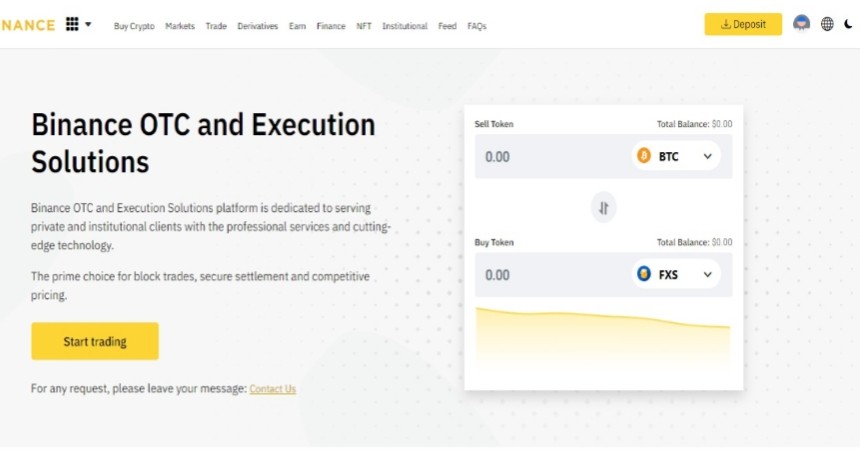Open the Buy Crypto menu
Screen dimensions: 860x455
tap(134, 26)
